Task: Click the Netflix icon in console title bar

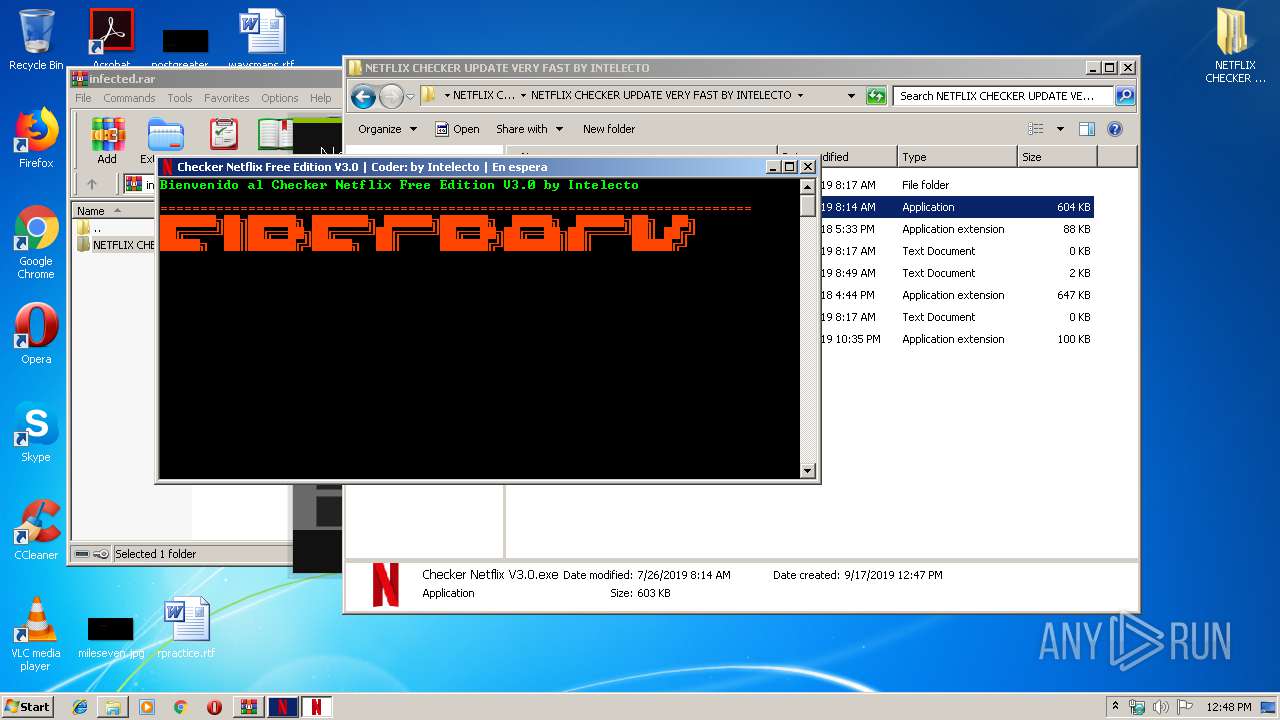Action: 168,167
